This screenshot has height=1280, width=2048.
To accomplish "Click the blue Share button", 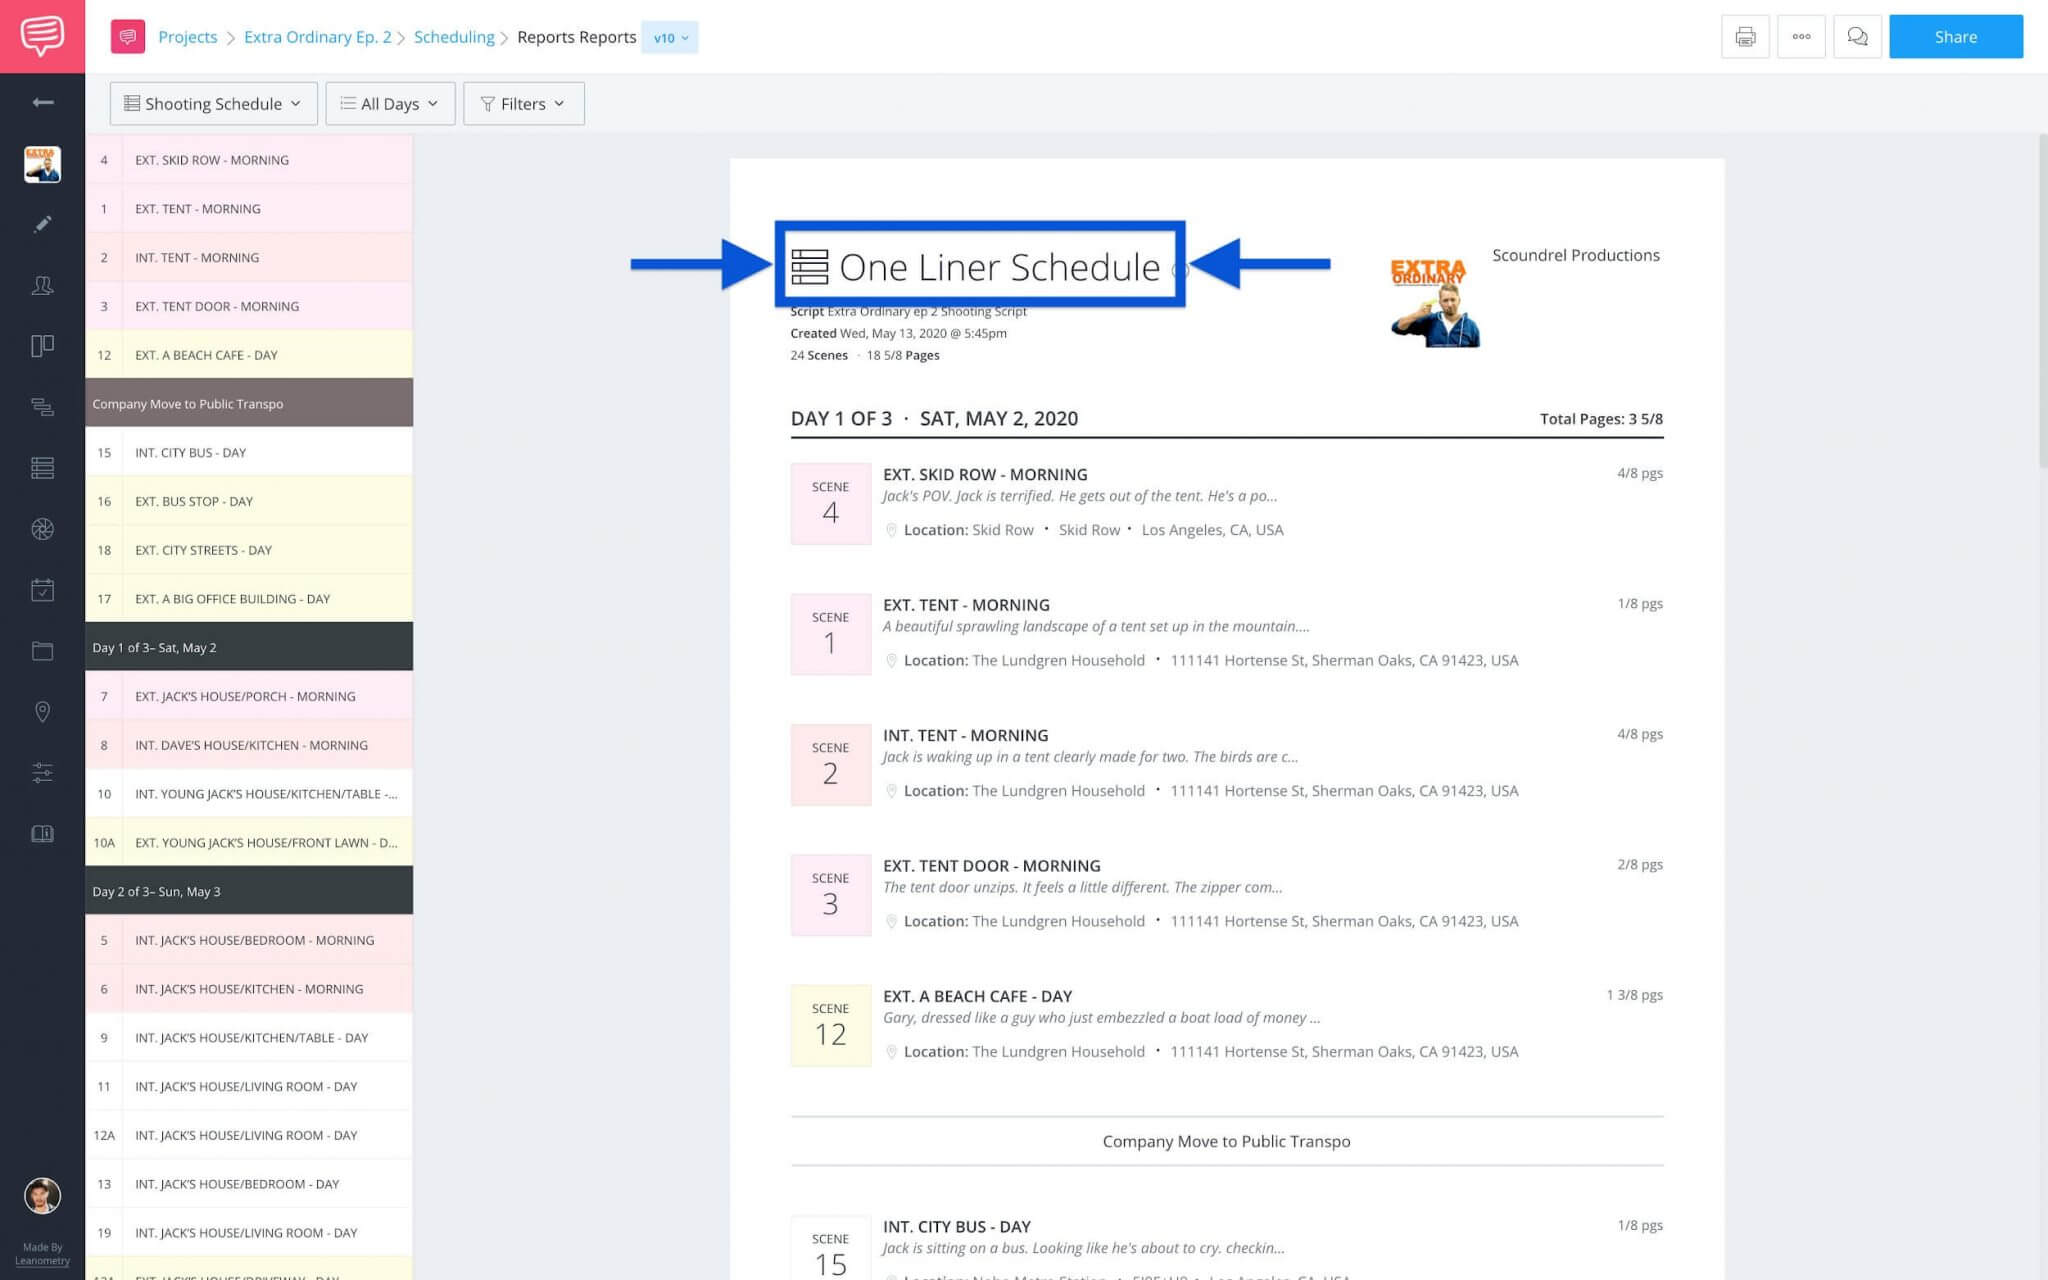I will tap(1956, 36).
